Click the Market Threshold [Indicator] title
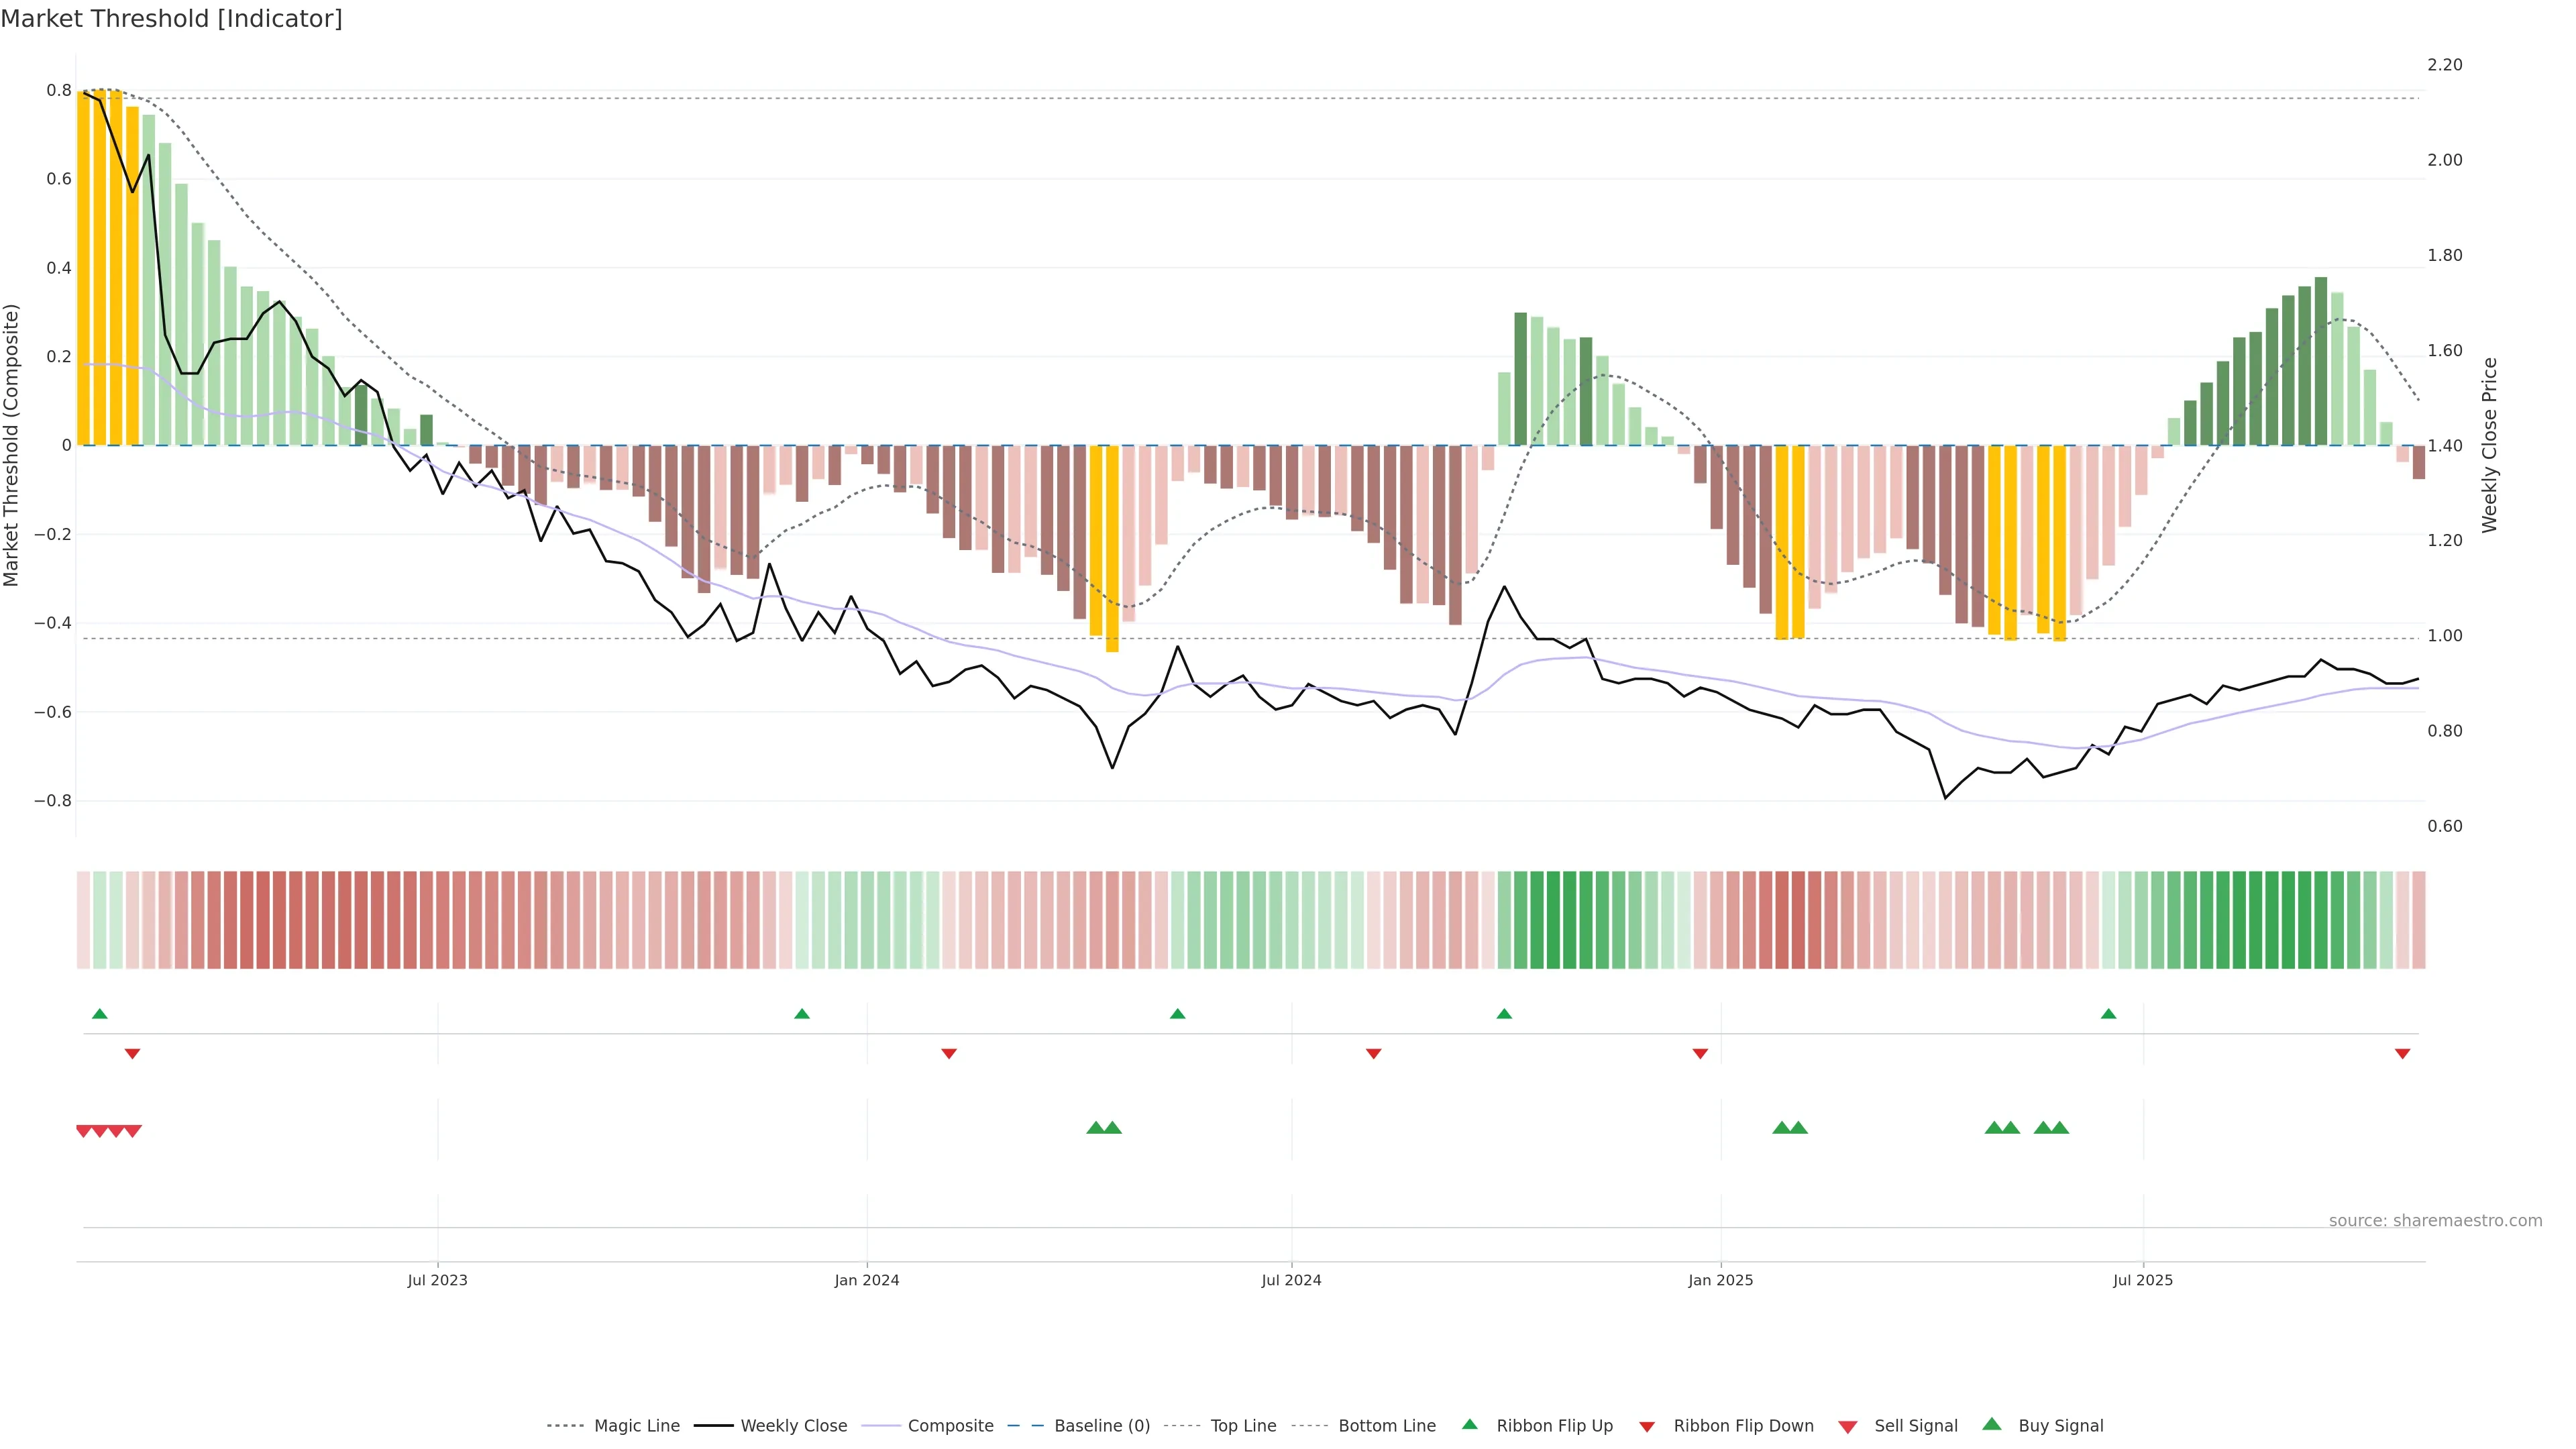The width and height of the screenshot is (2576, 1449). click(x=171, y=19)
